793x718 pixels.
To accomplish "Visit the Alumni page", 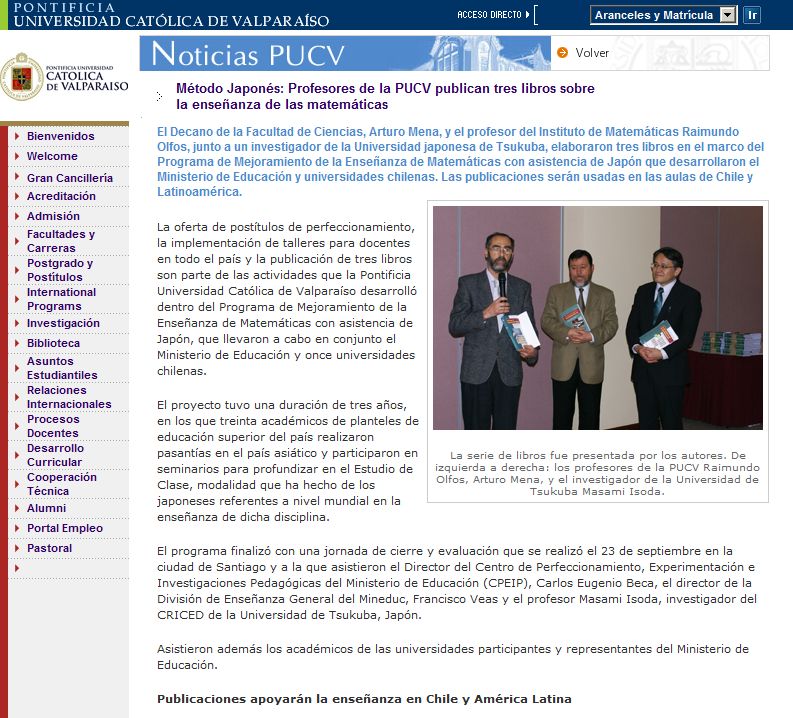I will tap(47, 508).
